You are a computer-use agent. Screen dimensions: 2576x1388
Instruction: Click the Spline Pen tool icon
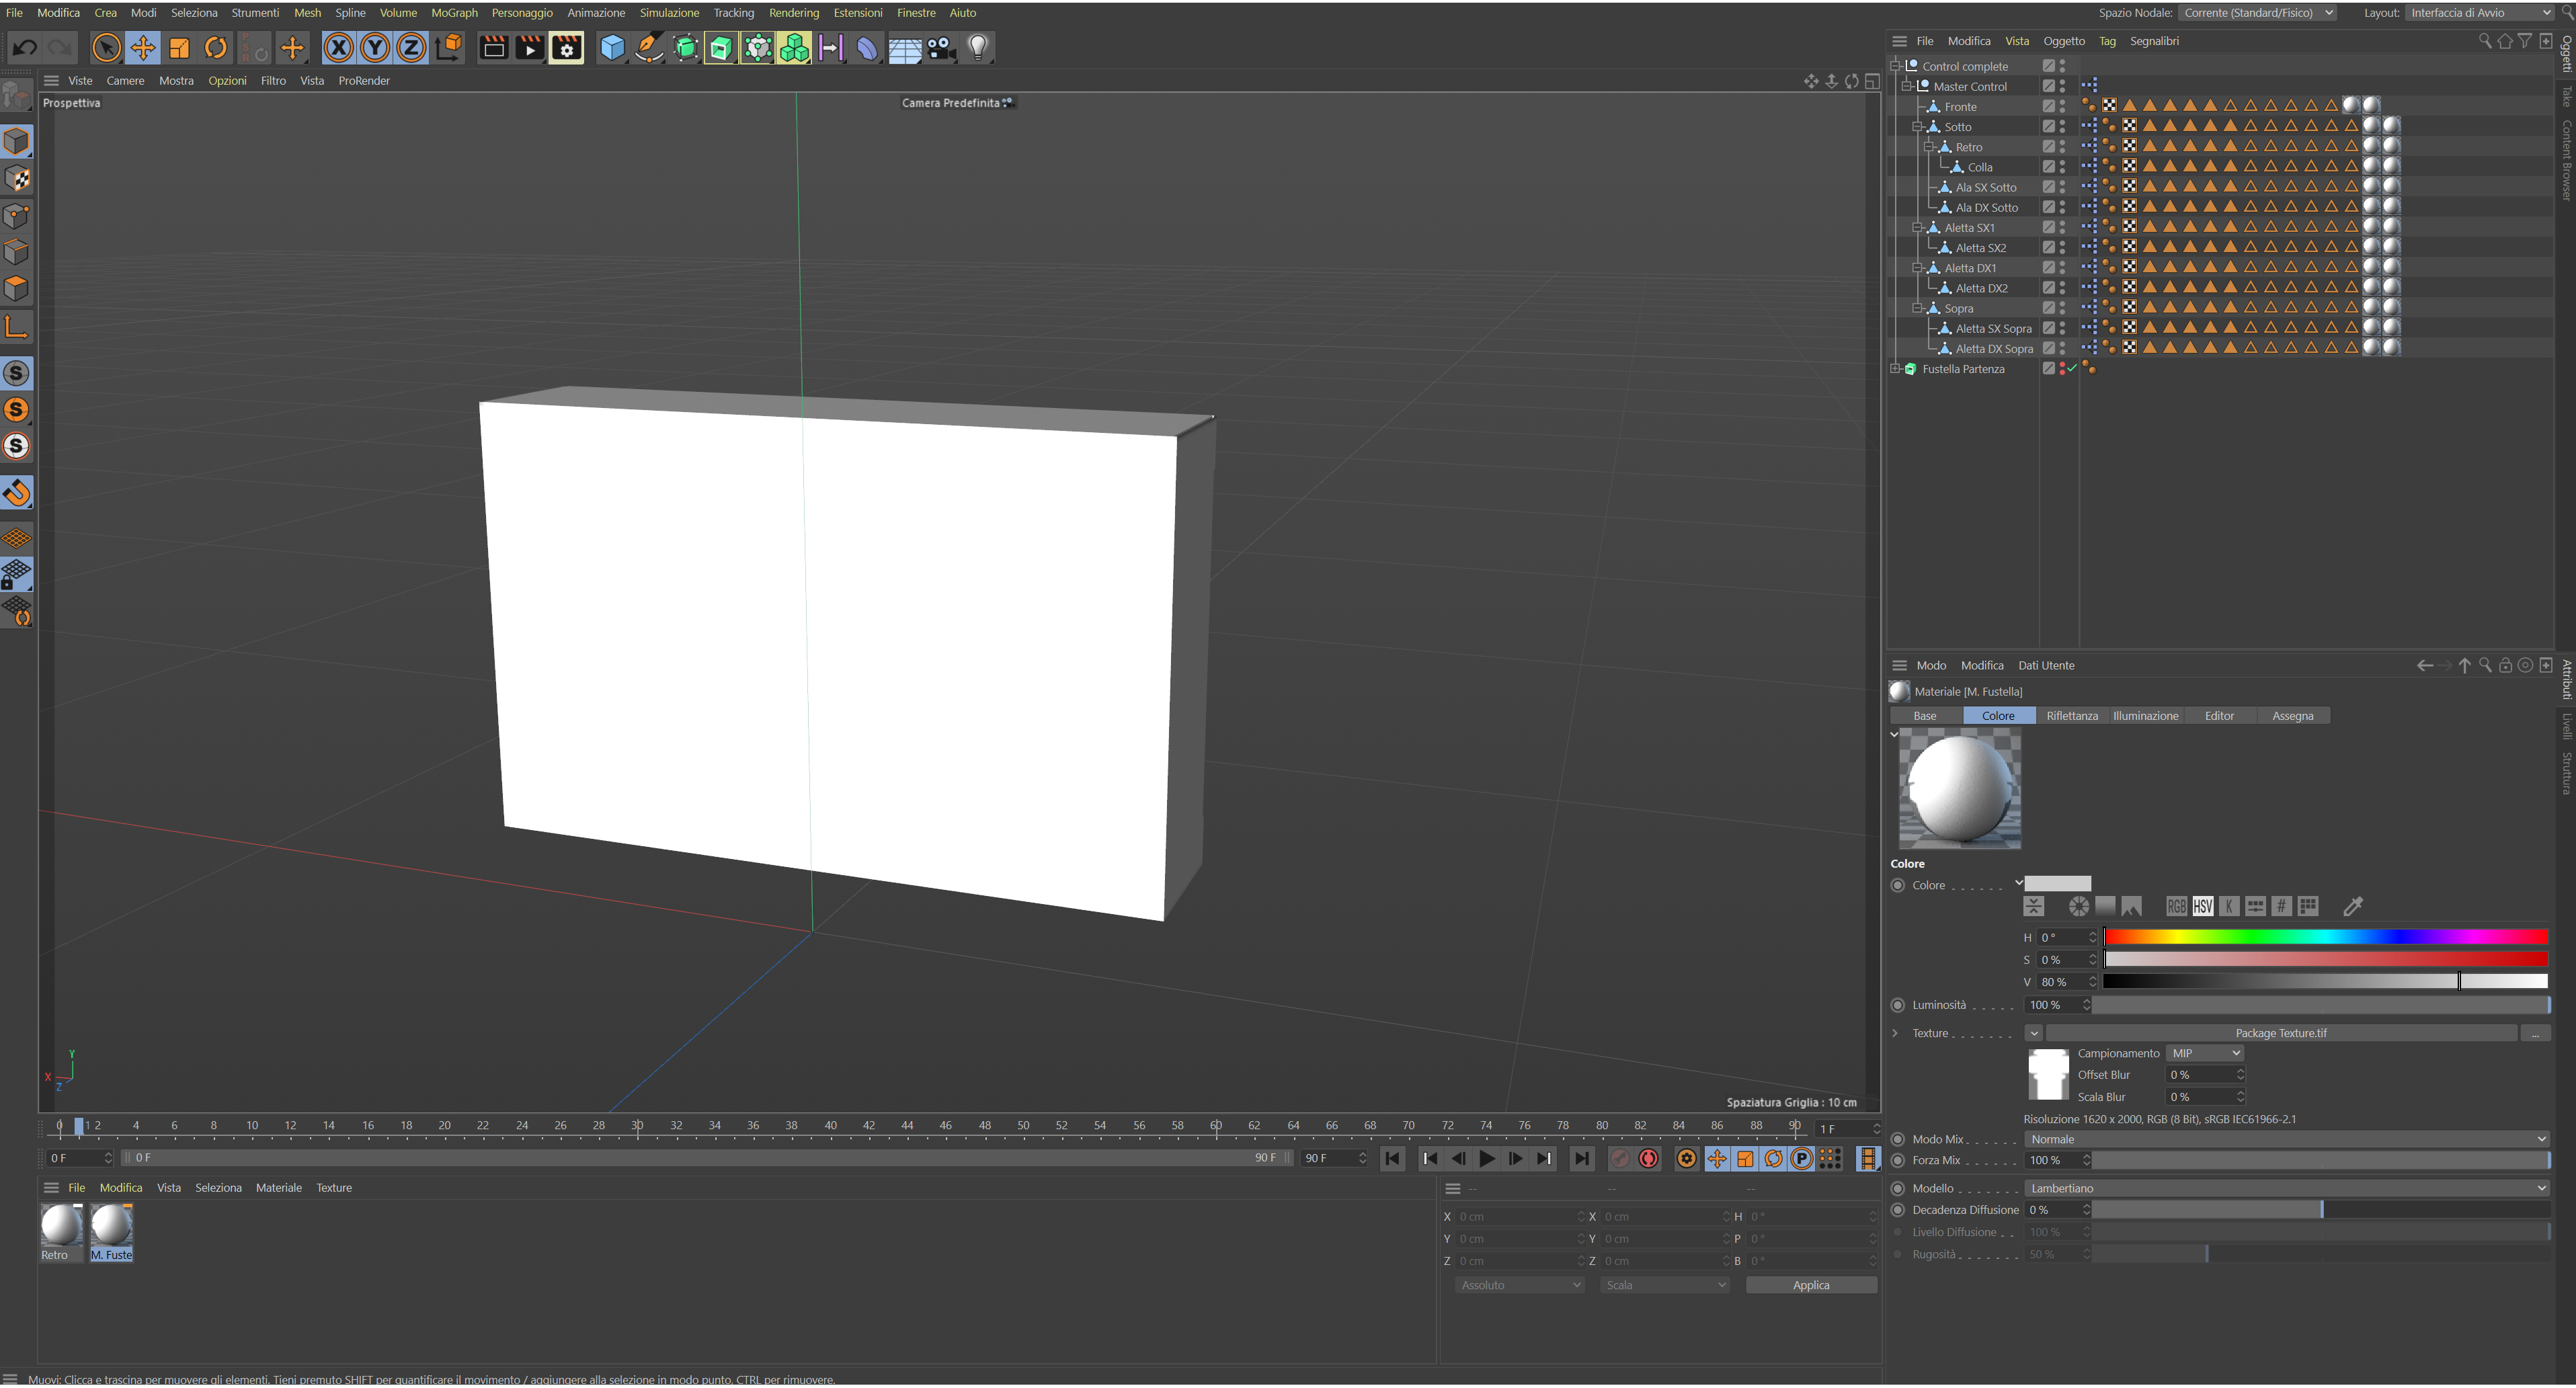click(x=649, y=48)
